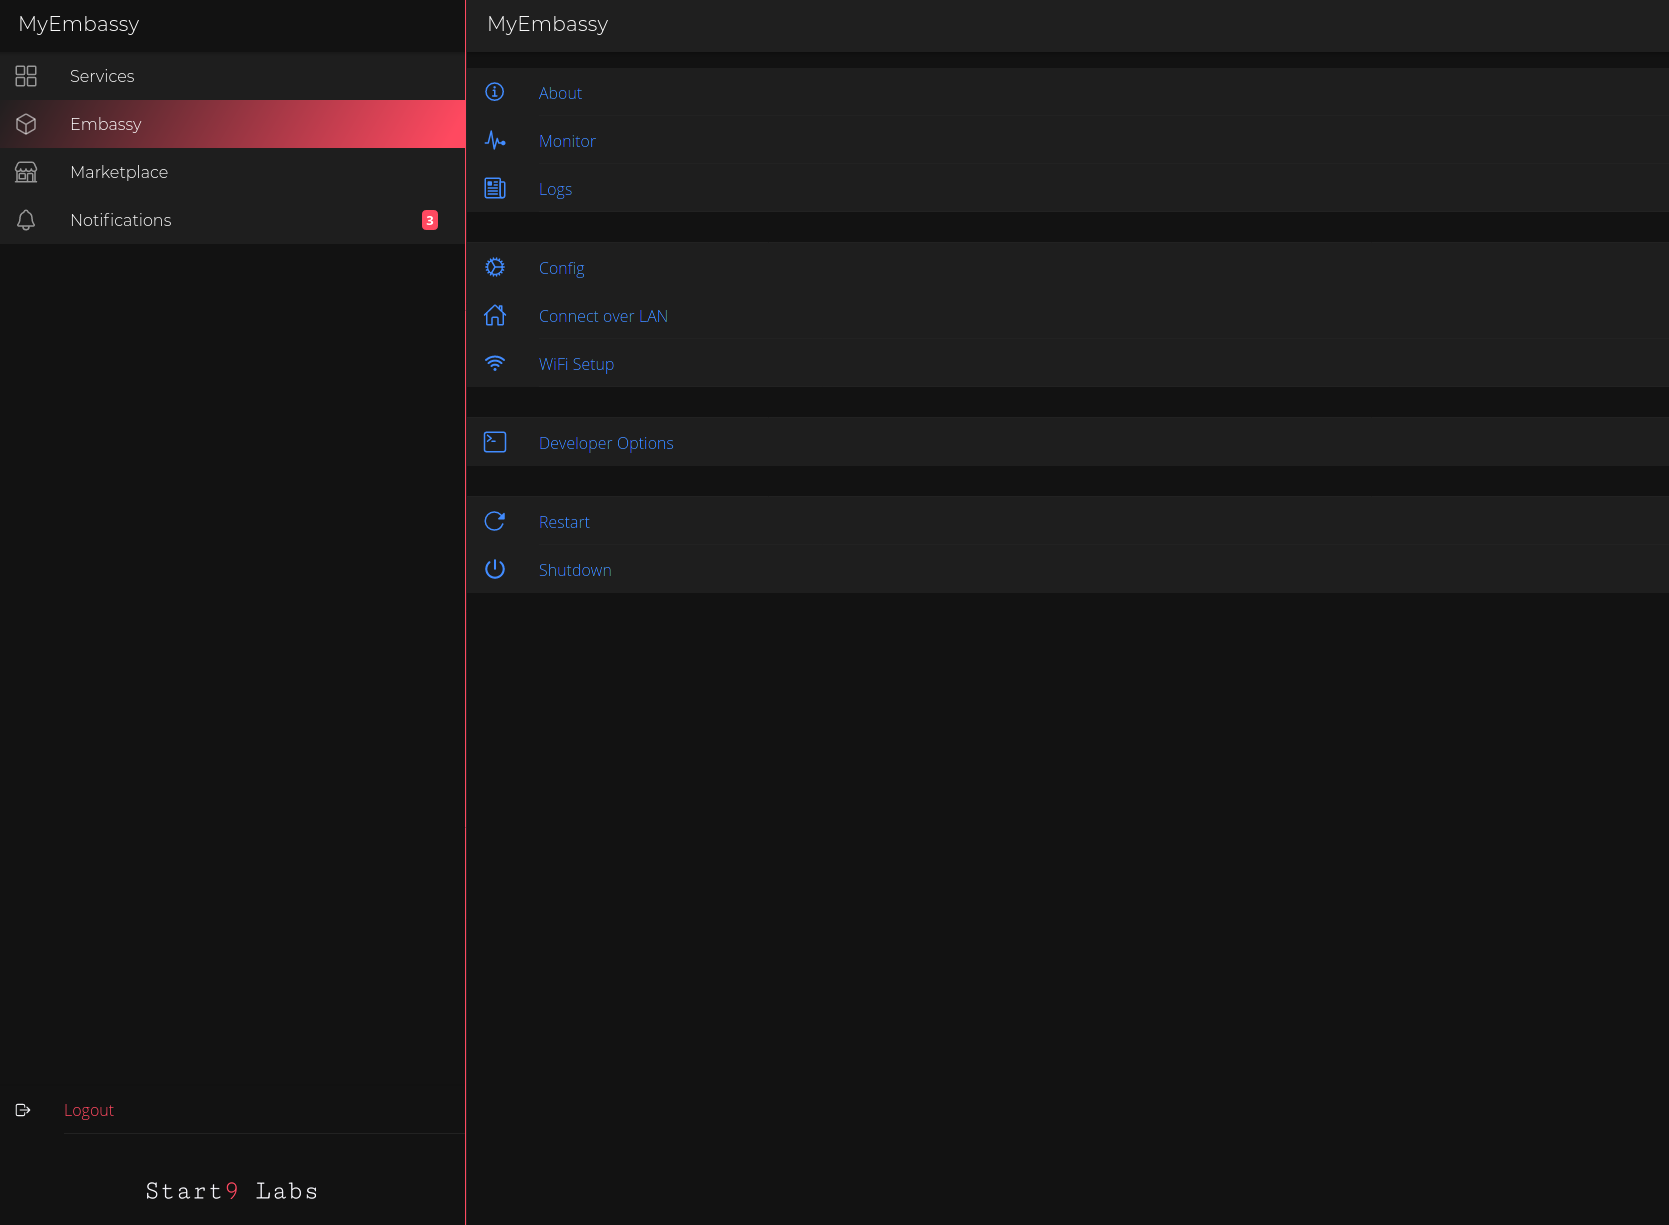Screen dimensions: 1669x1225
Task: Open the WiFi Setup link
Action: (576, 364)
